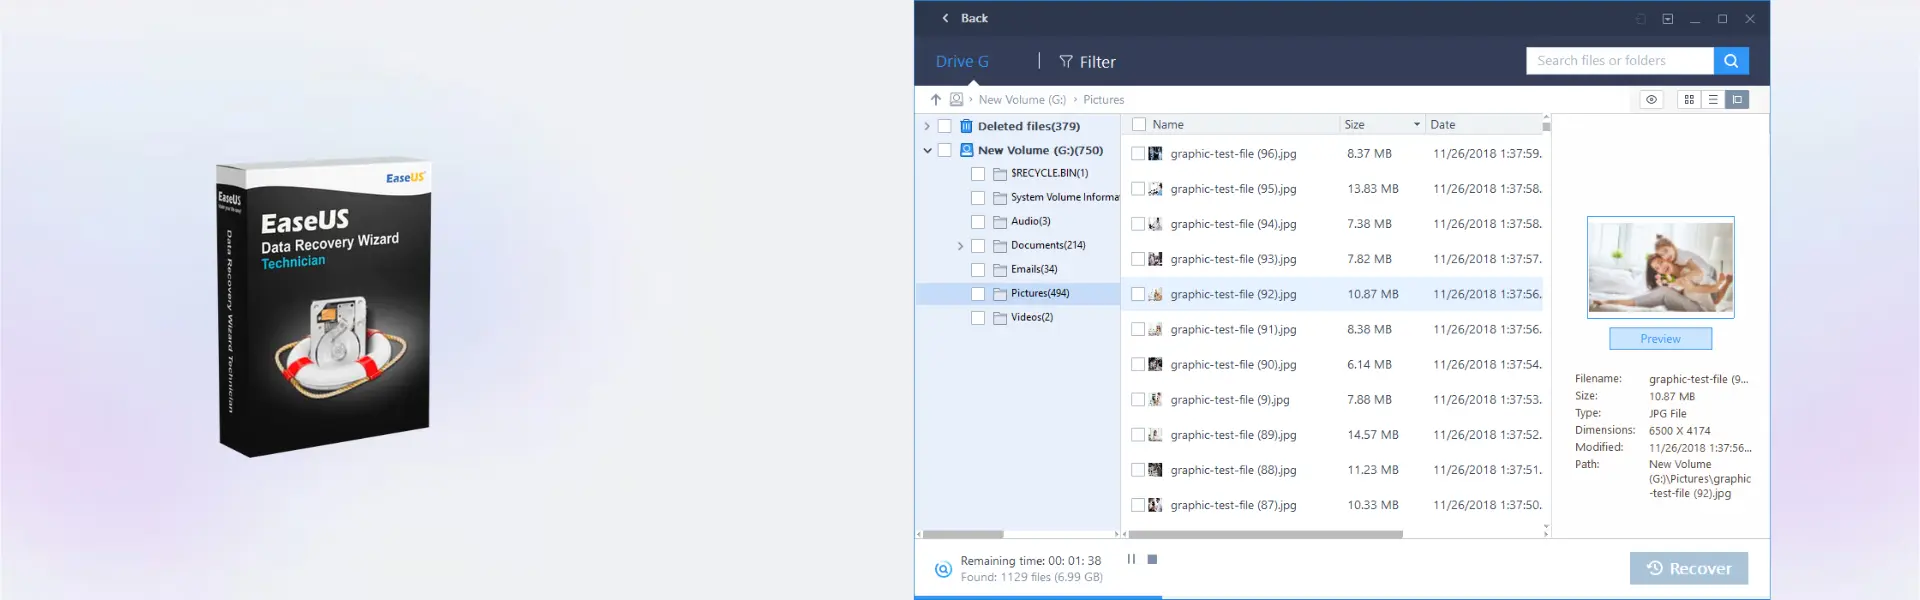Screen dimensions: 1920x600
Task: Click New Volume (G:) in the breadcrumb
Action: pyautogui.click(x=1022, y=100)
